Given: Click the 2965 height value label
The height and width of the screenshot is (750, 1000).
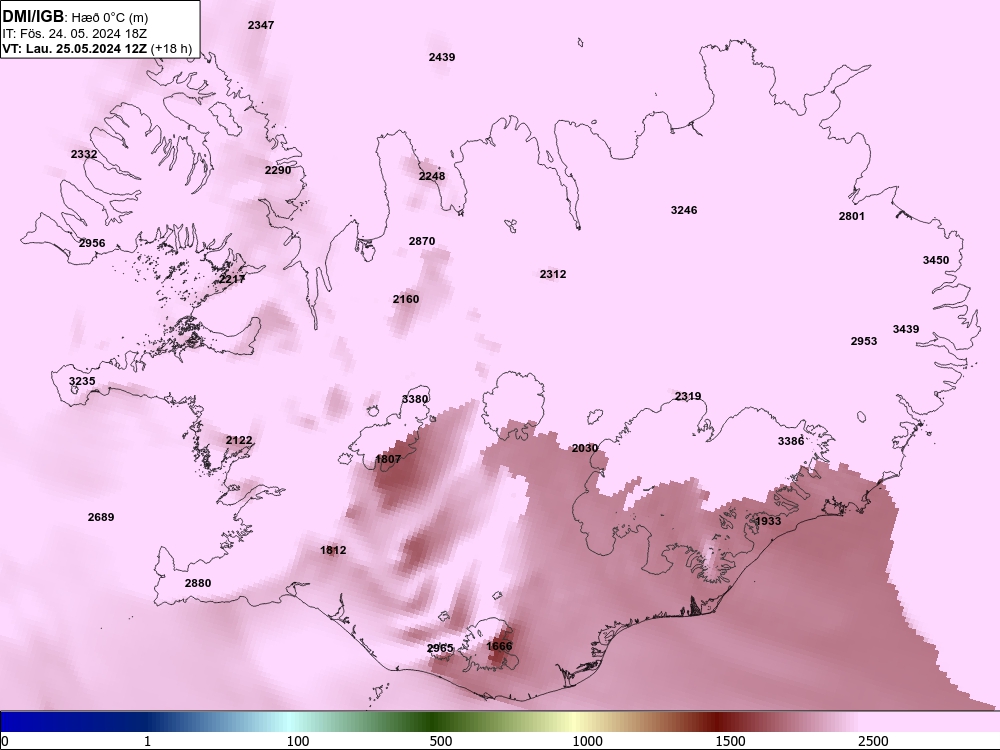Looking at the screenshot, I should [440, 648].
